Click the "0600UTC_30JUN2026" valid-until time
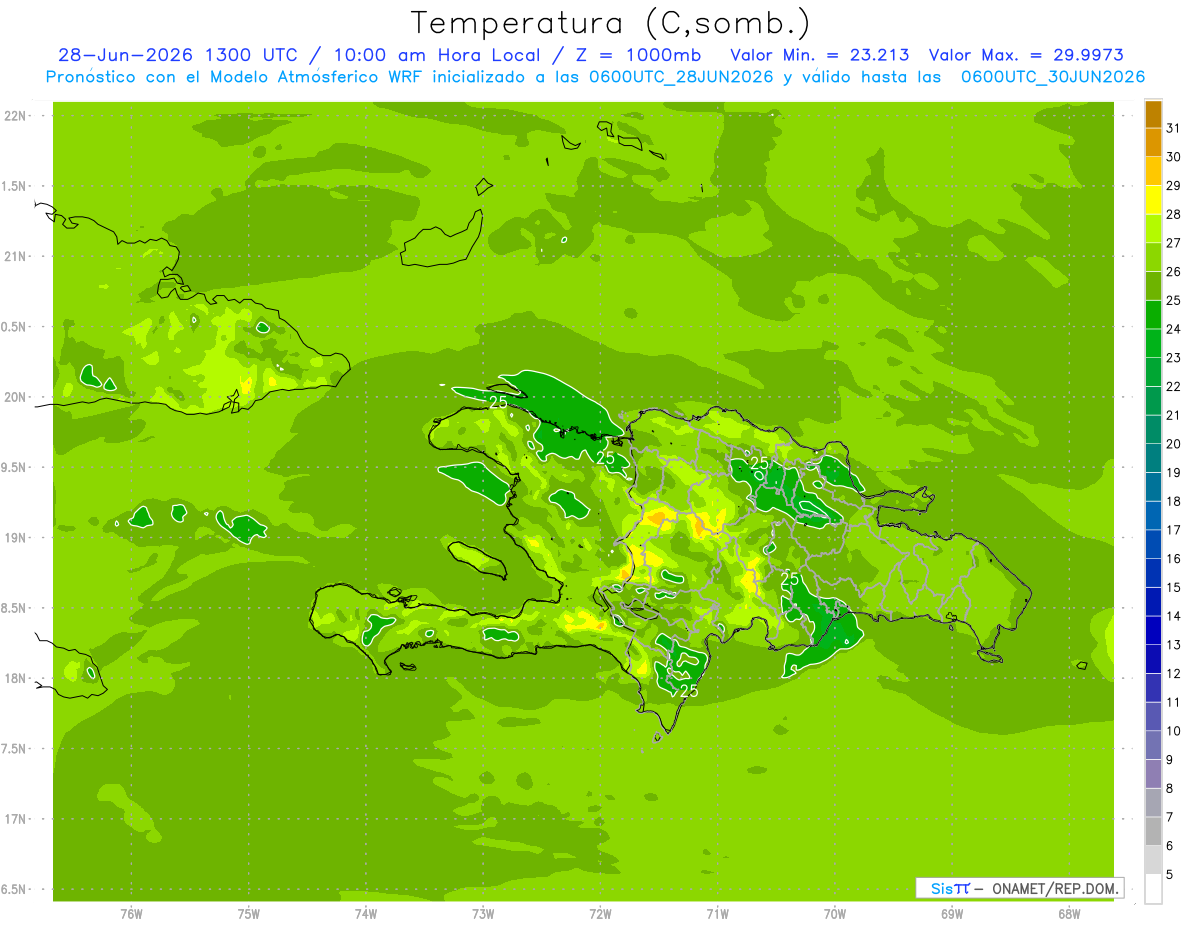The image size is (1200, 927). tap(1053, 77)
